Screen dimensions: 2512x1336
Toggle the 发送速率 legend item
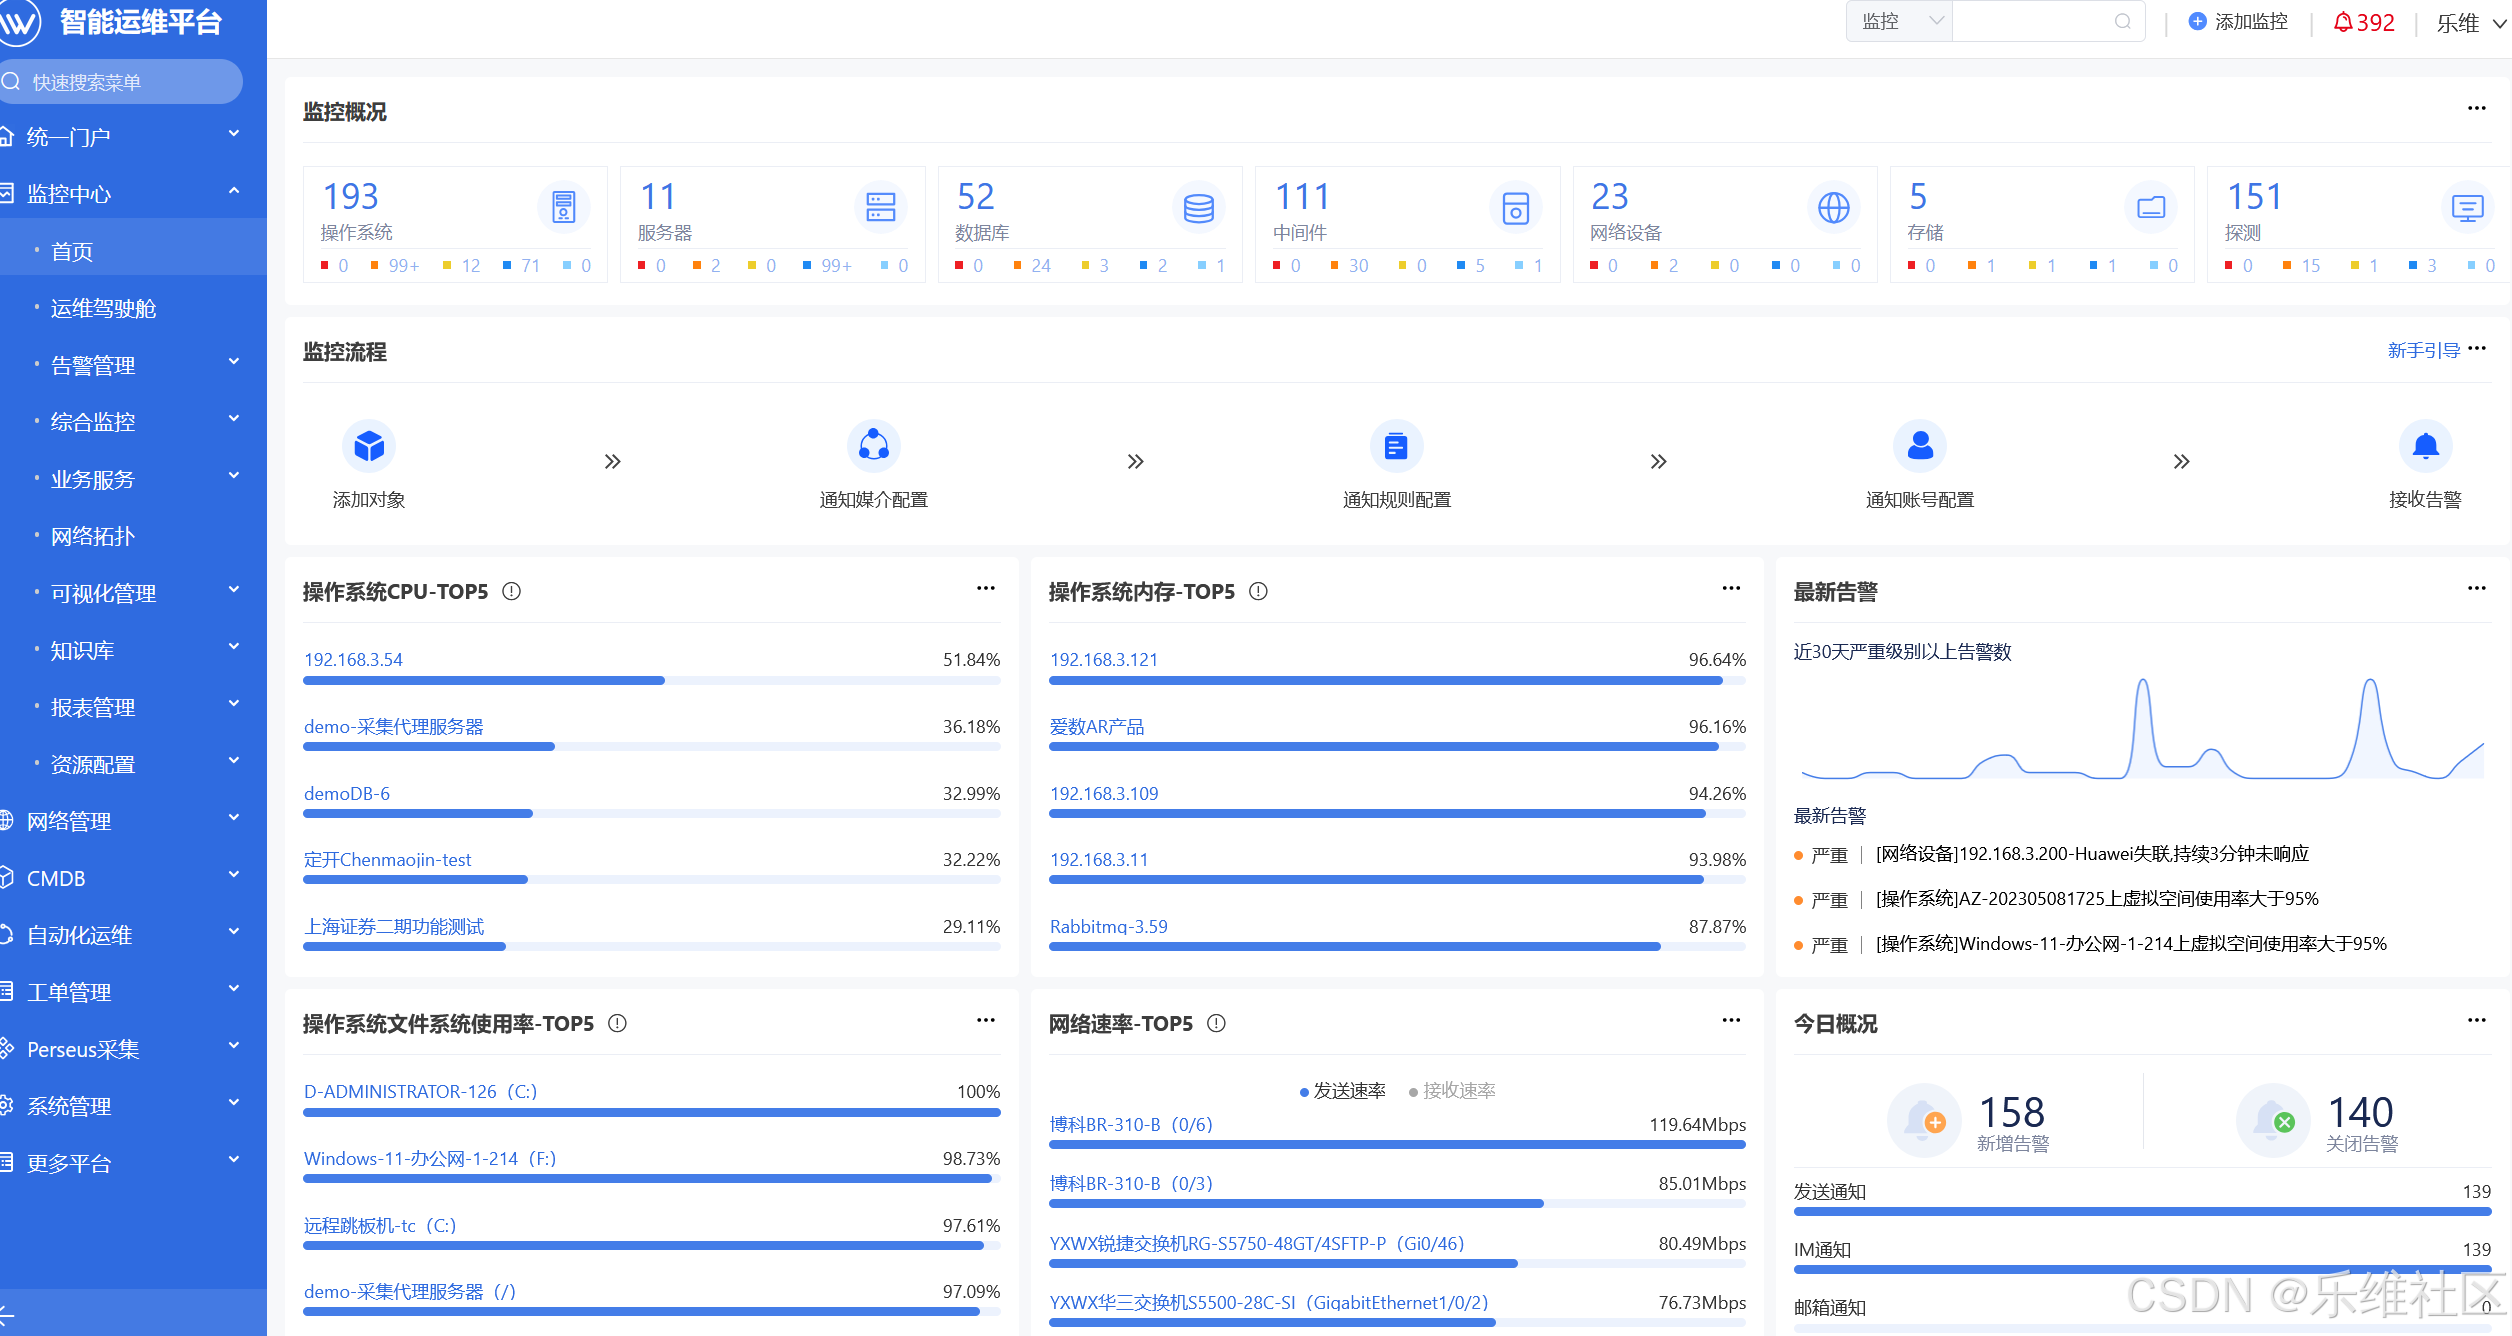1342,1091
